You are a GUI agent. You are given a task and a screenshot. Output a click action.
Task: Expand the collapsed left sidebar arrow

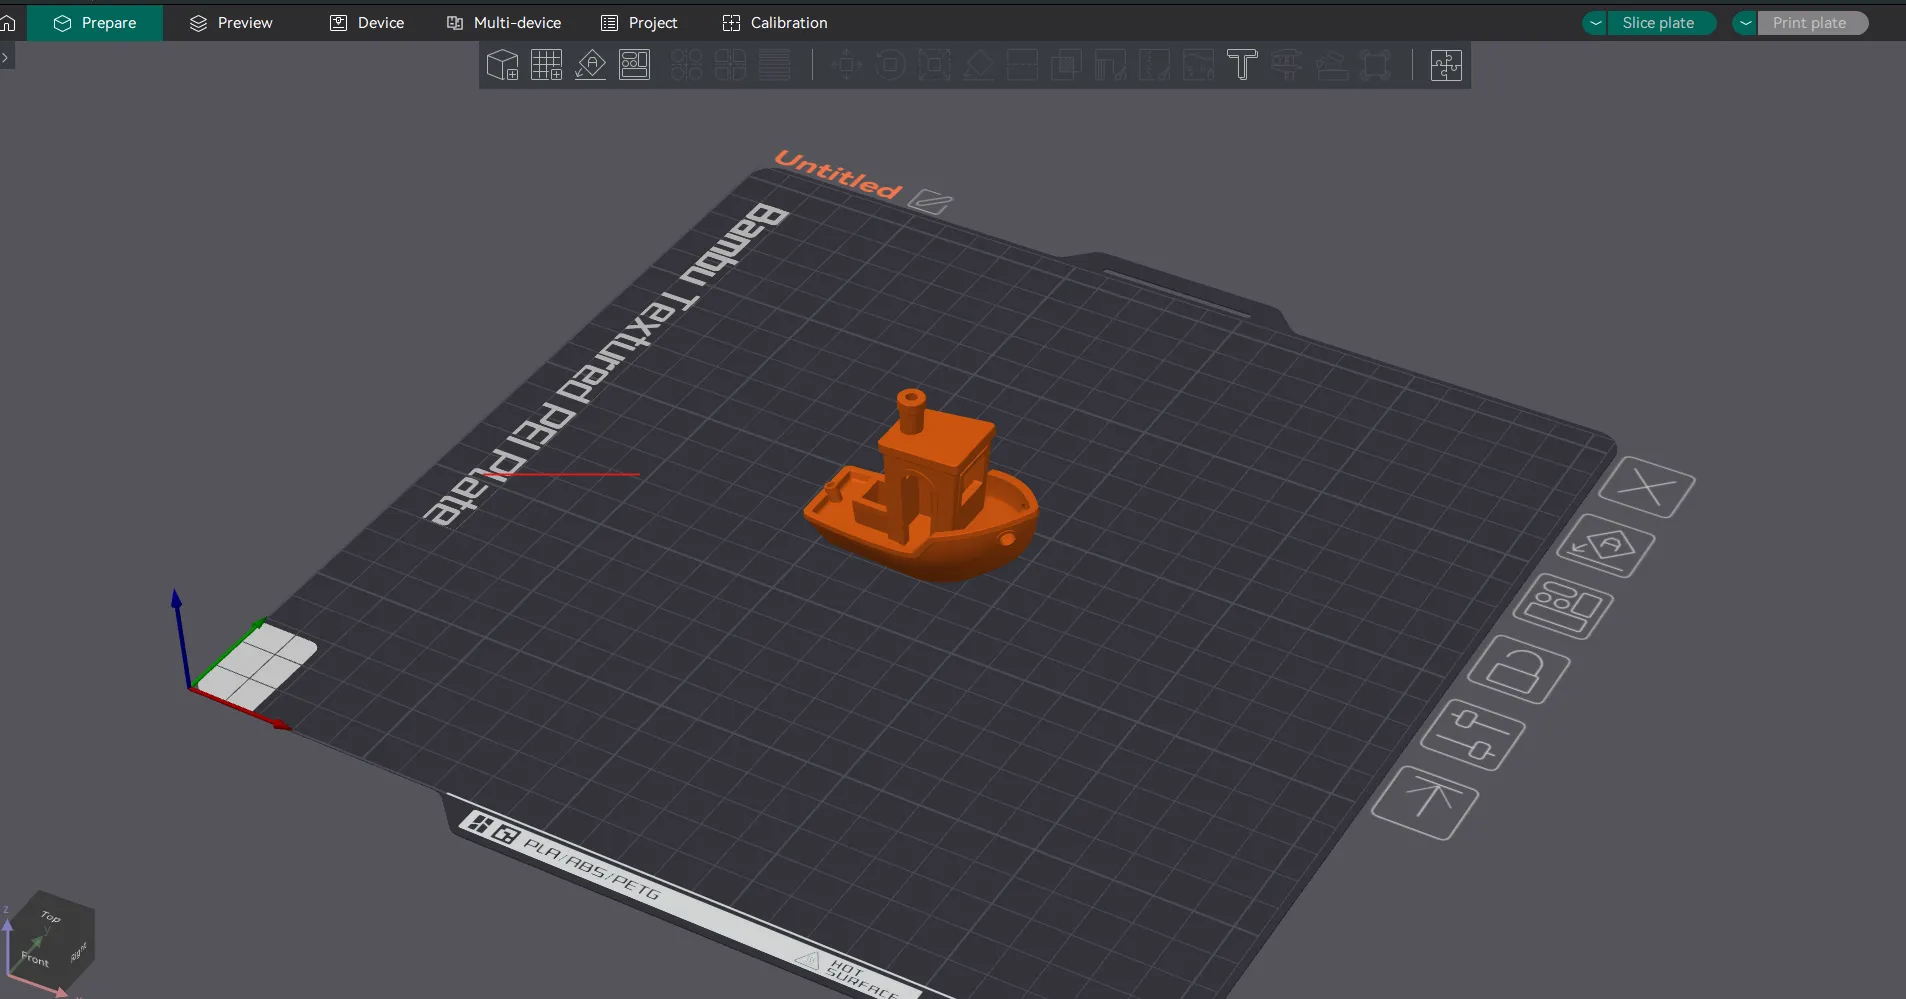pos(6,57)
